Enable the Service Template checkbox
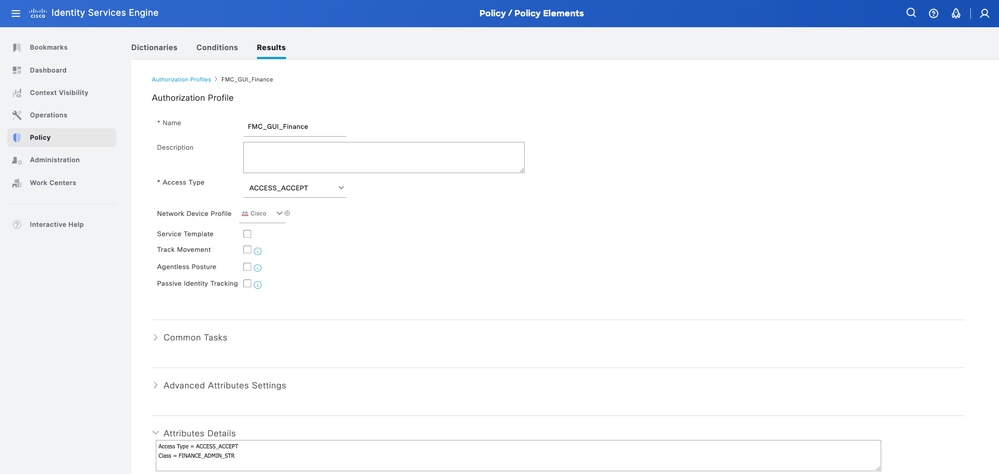Screen dimensions: 999x474 coord(247,234)
